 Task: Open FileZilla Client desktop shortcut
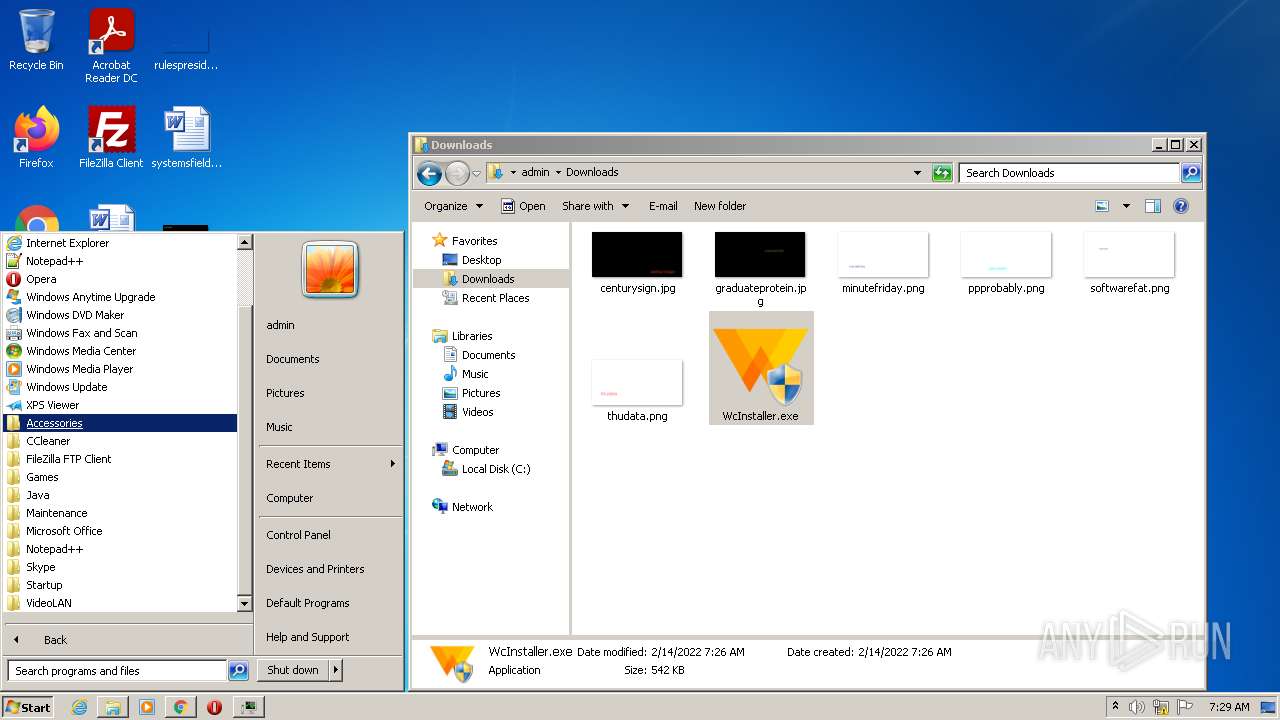point(111,138)
